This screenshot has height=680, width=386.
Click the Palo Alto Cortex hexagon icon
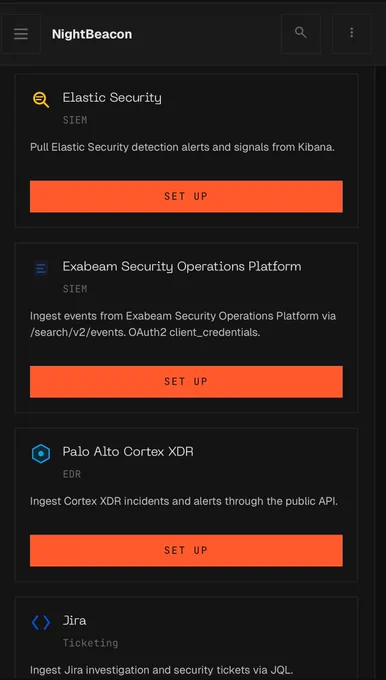[x=41, y=454]
